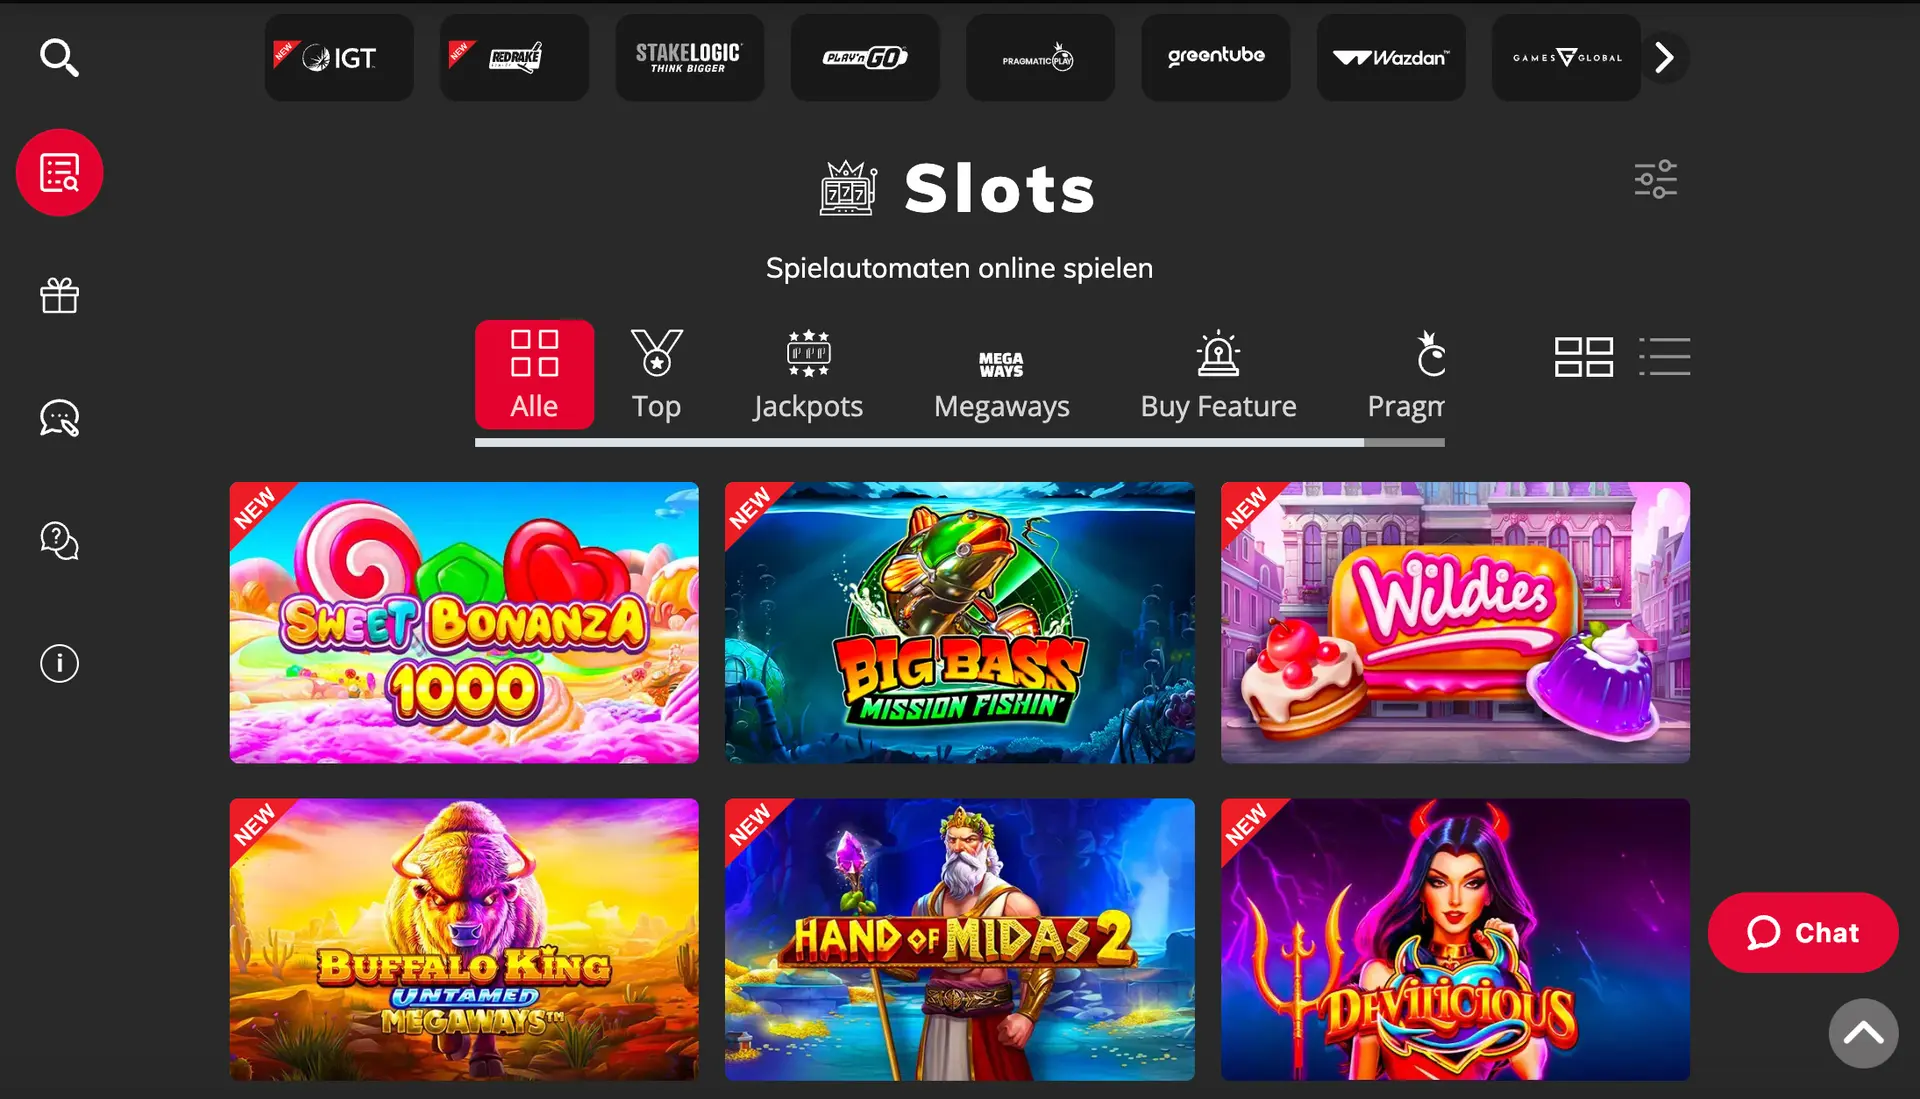
Task: Open the gift box promotions icon
Action: 59,295
